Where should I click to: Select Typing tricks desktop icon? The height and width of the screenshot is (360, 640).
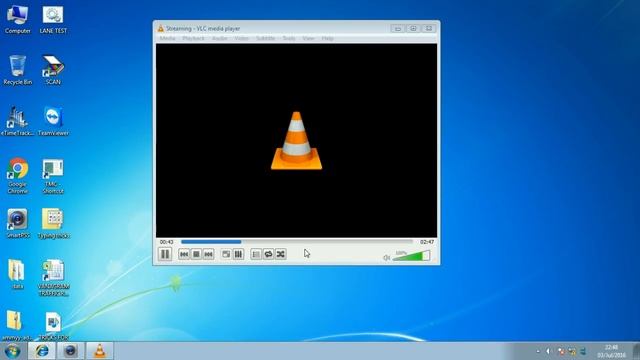coord(53,224)
